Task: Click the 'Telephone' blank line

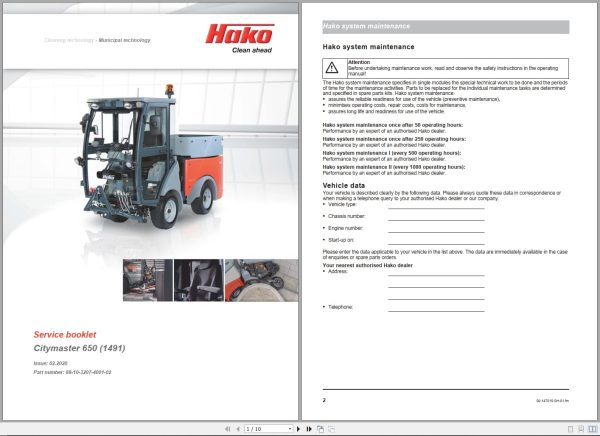Action: pos(436,309)
